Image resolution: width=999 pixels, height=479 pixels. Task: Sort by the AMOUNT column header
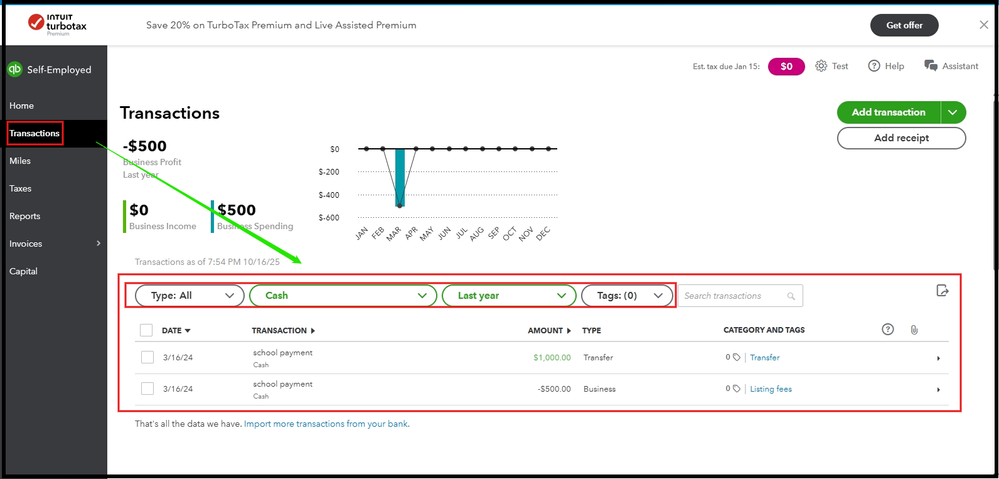pos(549,331)
